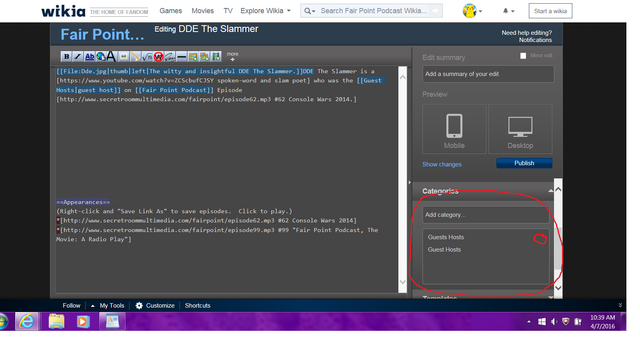The image size is (640, 360).
Task: Collapse the right side panel with the arrow
Action: click(409, 182)
